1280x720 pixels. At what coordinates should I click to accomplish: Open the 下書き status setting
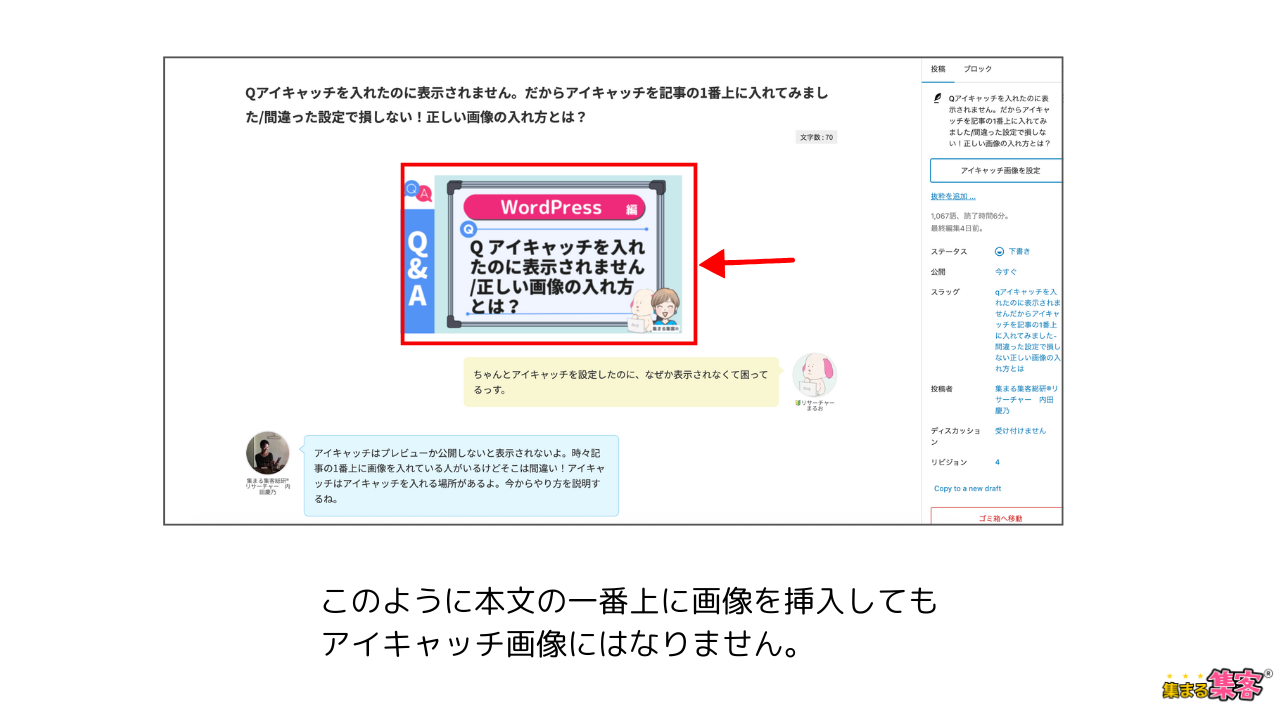pyautogui.click(x=1019, y=251)
